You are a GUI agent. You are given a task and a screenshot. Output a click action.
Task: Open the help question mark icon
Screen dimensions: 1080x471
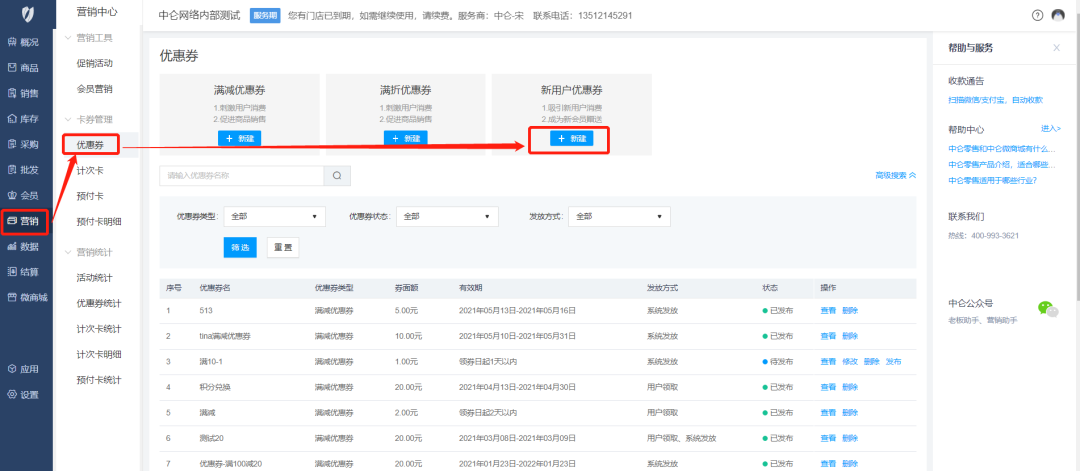[1037, 15]
